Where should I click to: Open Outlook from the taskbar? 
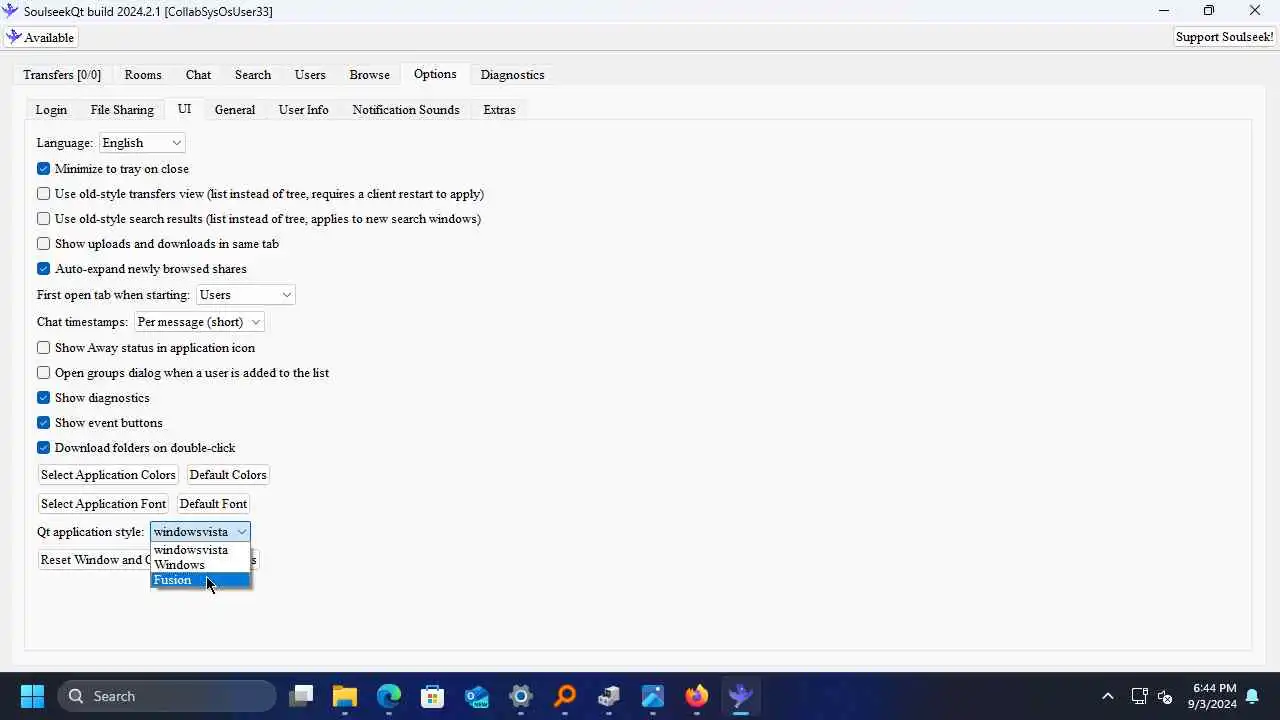pos(477,696)
